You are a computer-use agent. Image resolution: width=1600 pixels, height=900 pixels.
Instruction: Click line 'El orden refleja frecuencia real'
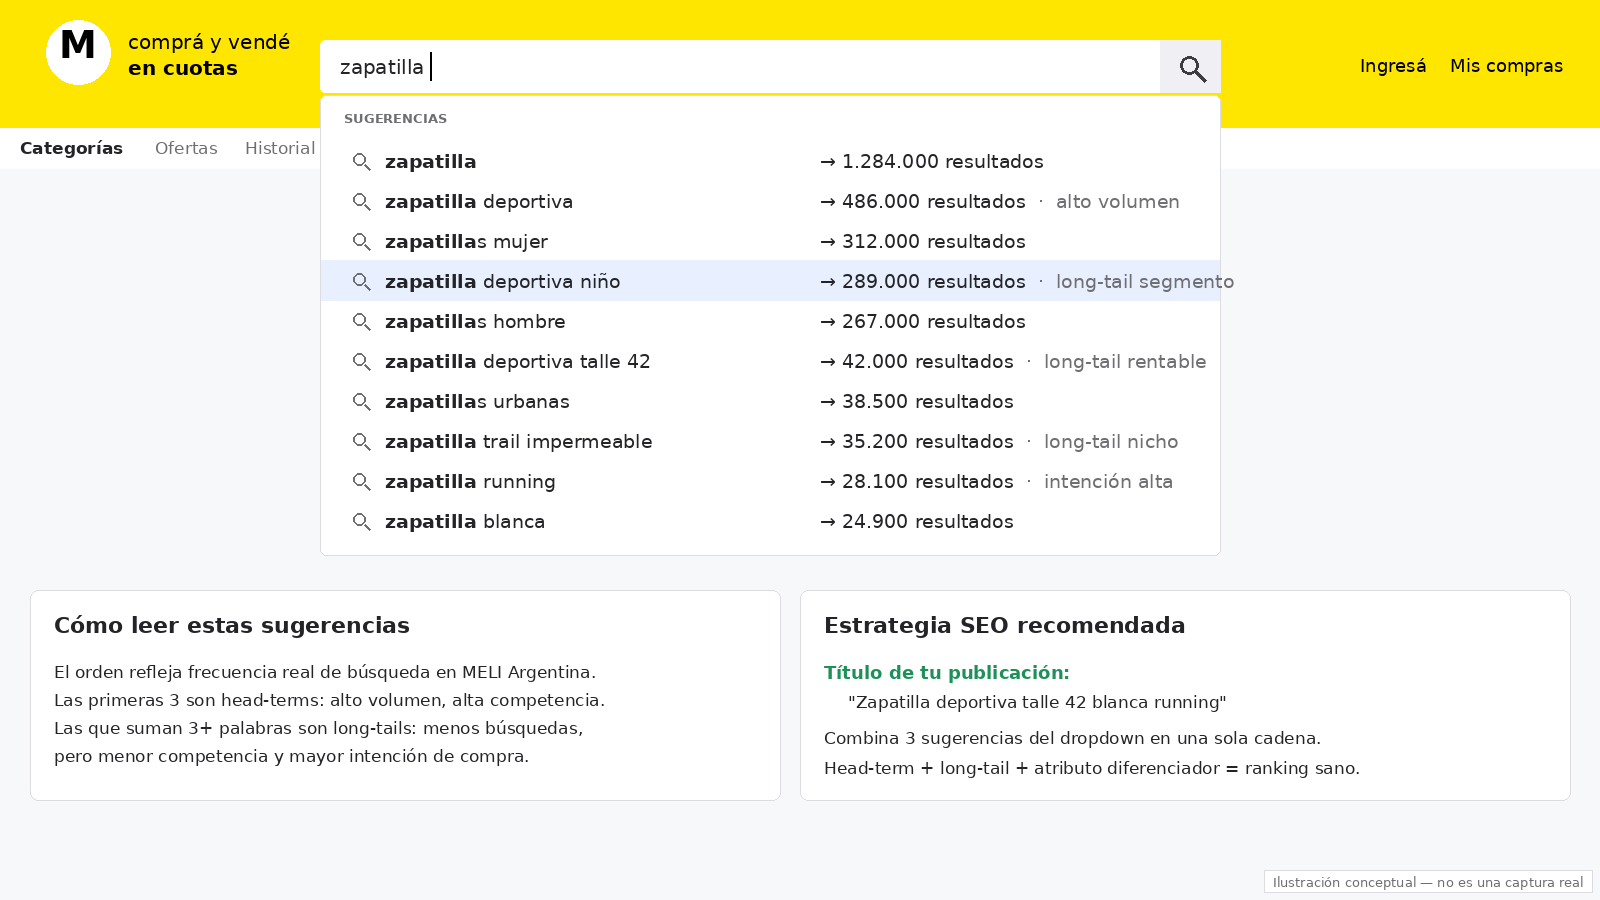point(325,672)
